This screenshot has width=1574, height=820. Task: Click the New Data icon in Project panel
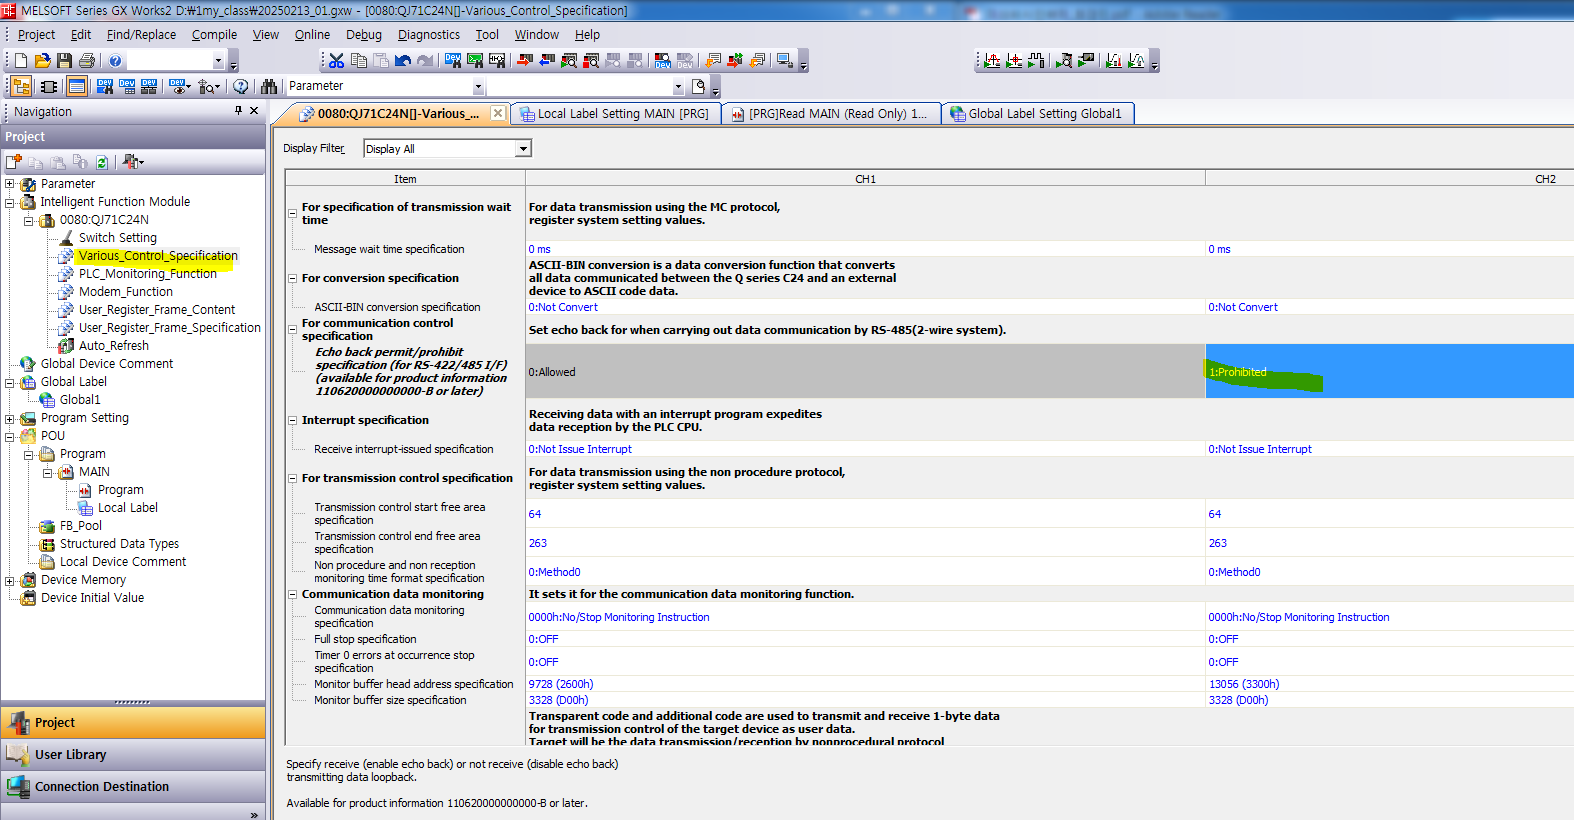point(14,162)
